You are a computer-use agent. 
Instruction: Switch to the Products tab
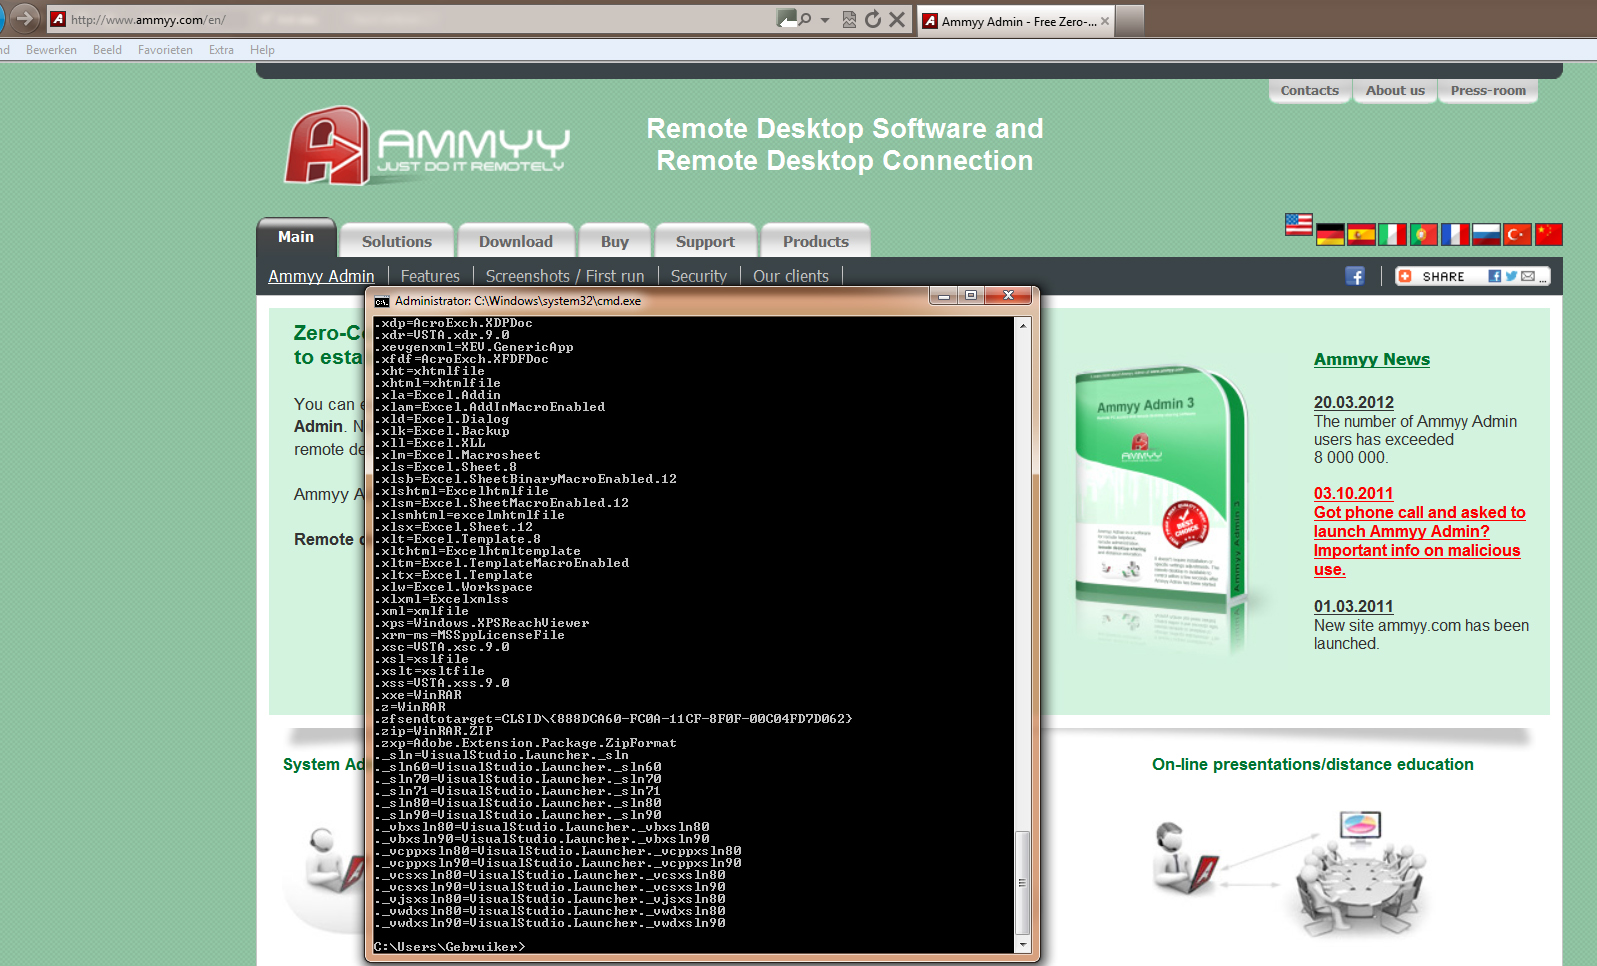[816, 241]
